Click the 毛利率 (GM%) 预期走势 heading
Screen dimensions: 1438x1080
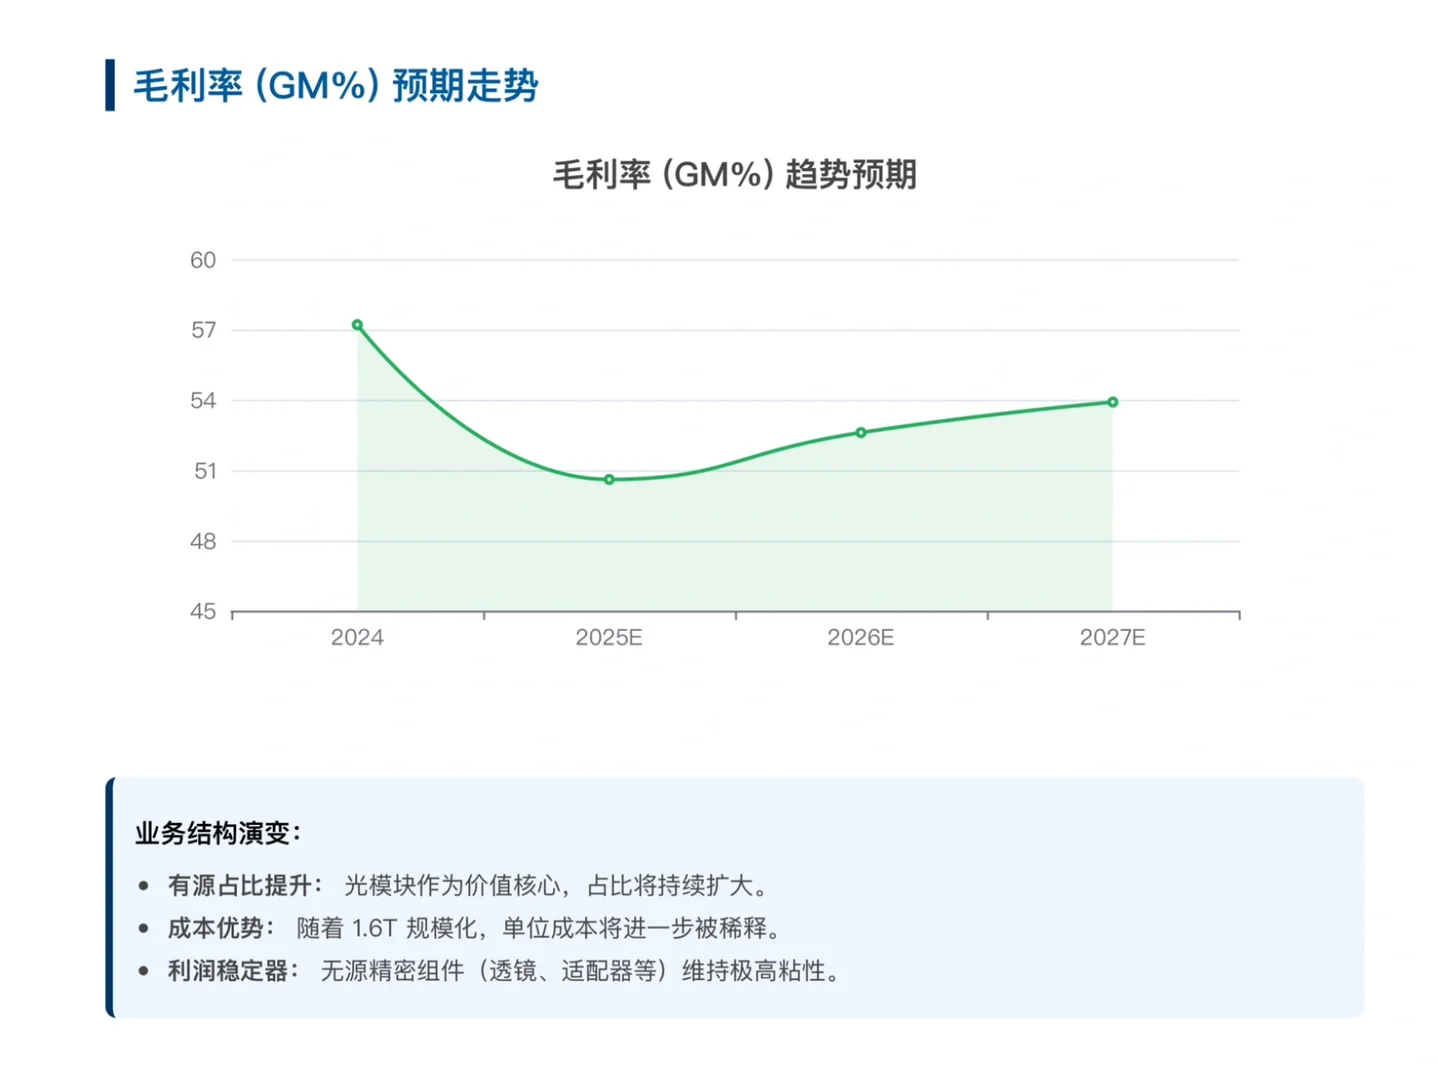pos(334,86)
